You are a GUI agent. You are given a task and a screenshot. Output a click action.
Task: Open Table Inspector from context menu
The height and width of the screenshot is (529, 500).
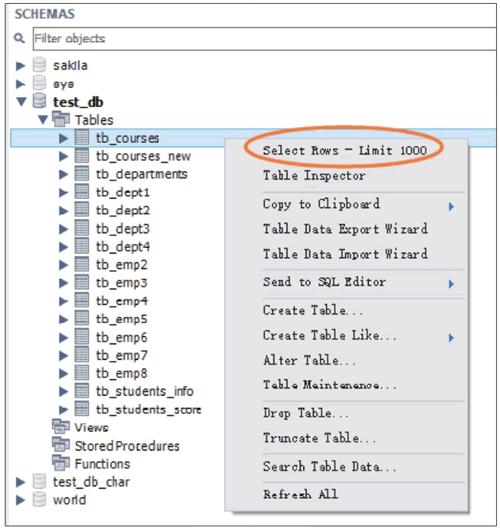(314, 175)
